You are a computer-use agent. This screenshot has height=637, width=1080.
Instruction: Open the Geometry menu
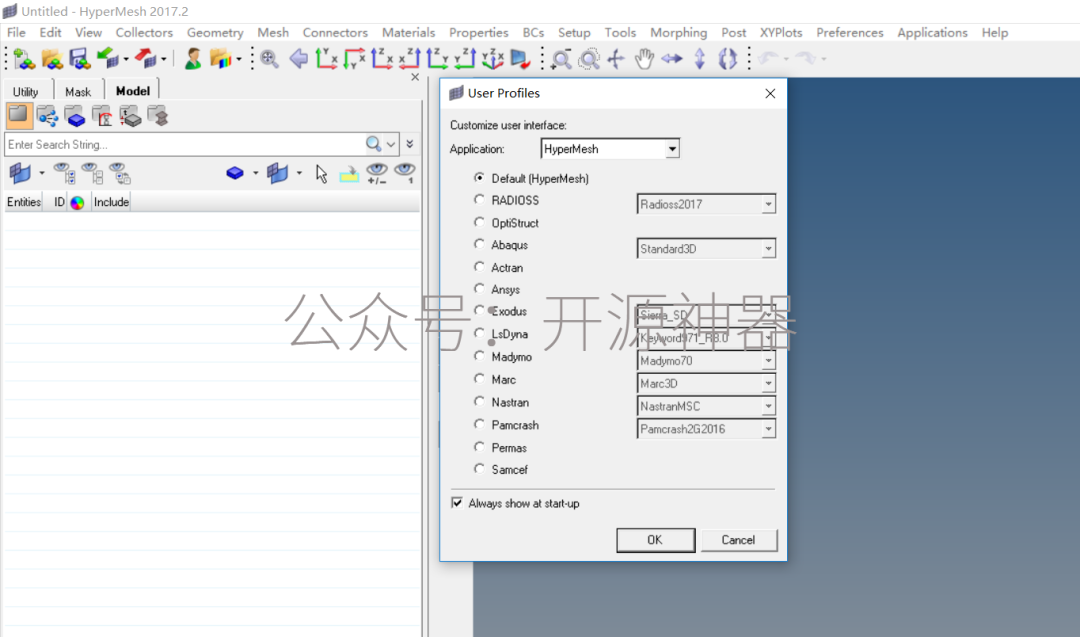[x=215, y=32]
